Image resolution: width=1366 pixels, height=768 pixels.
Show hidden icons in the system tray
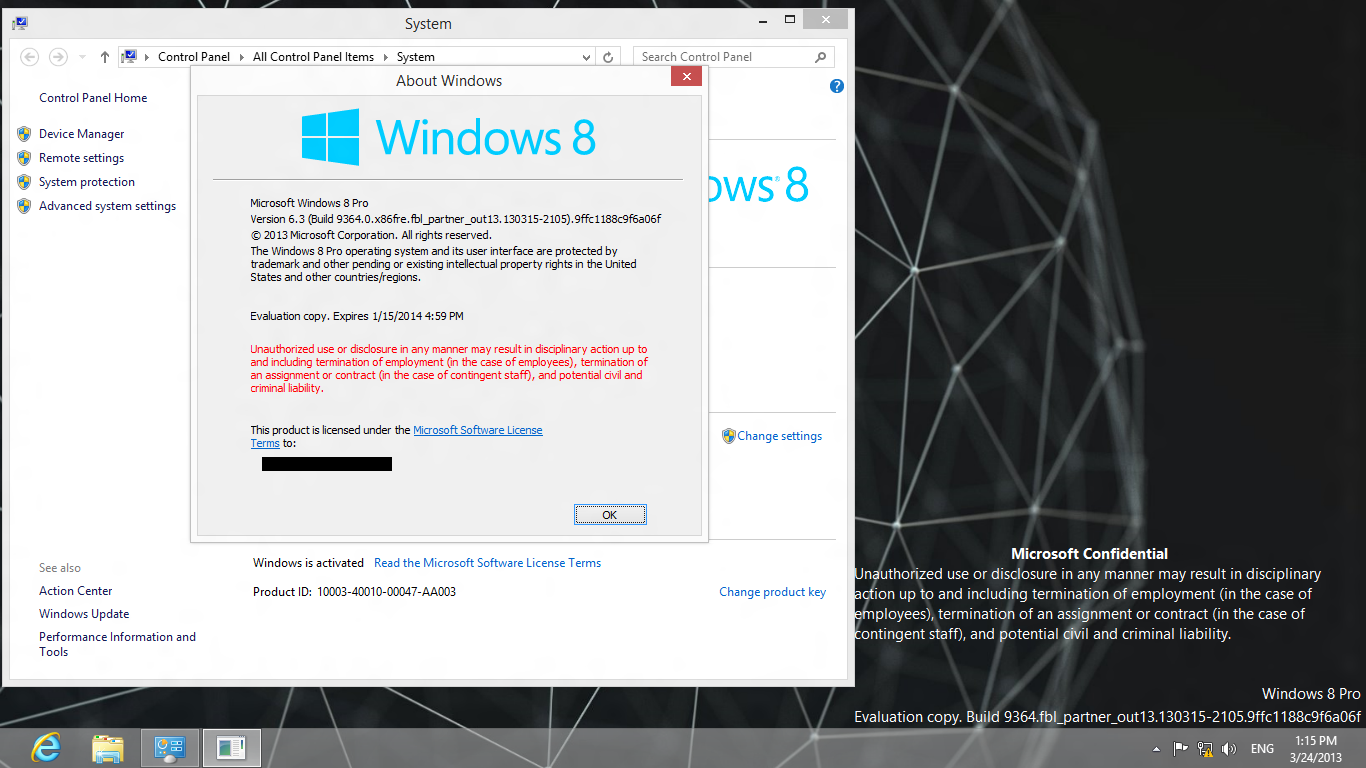(1157, 749)
